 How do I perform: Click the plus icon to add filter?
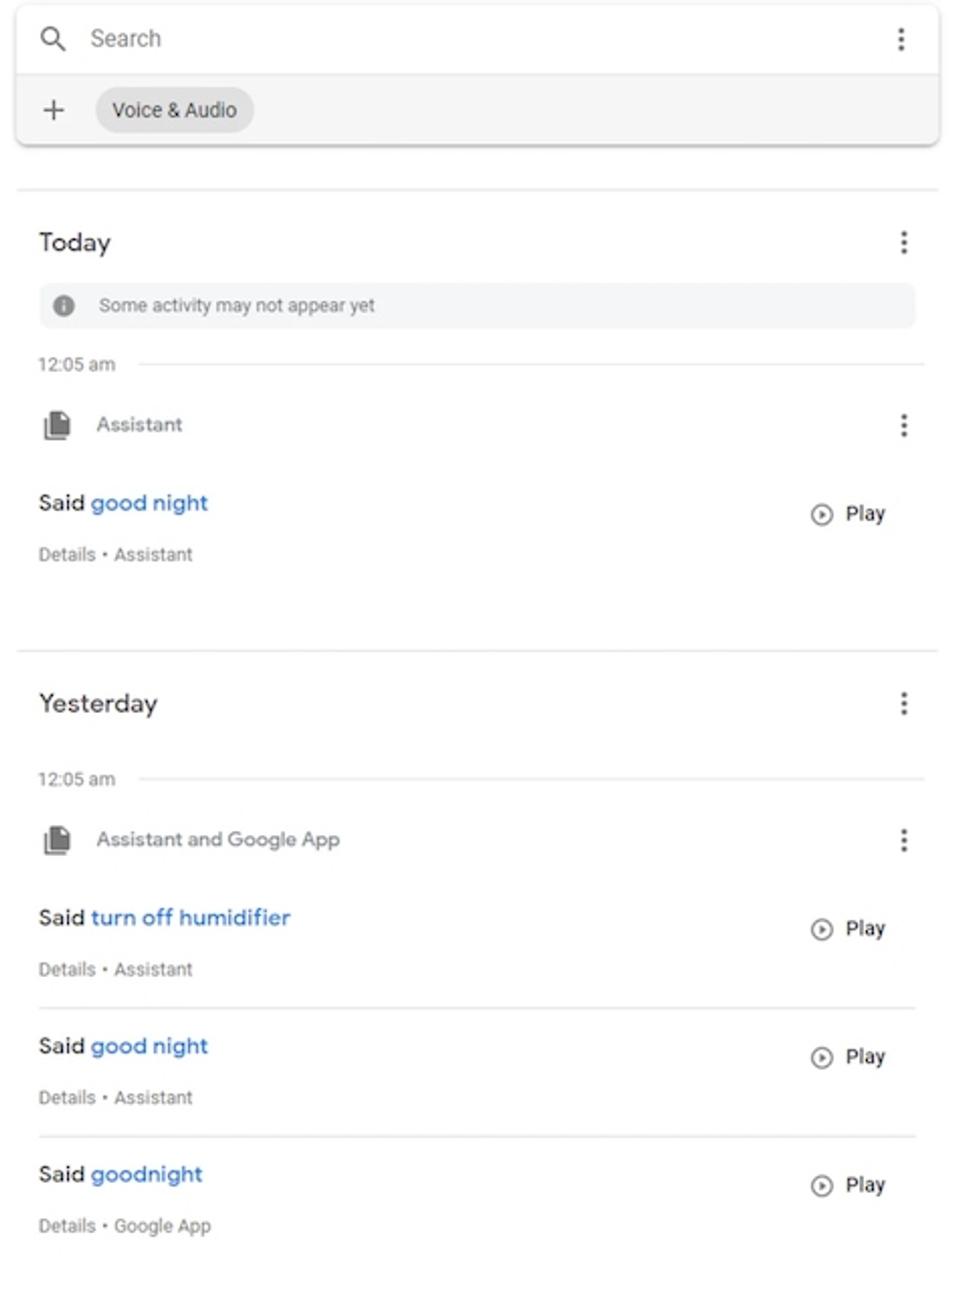click(54, 110)
